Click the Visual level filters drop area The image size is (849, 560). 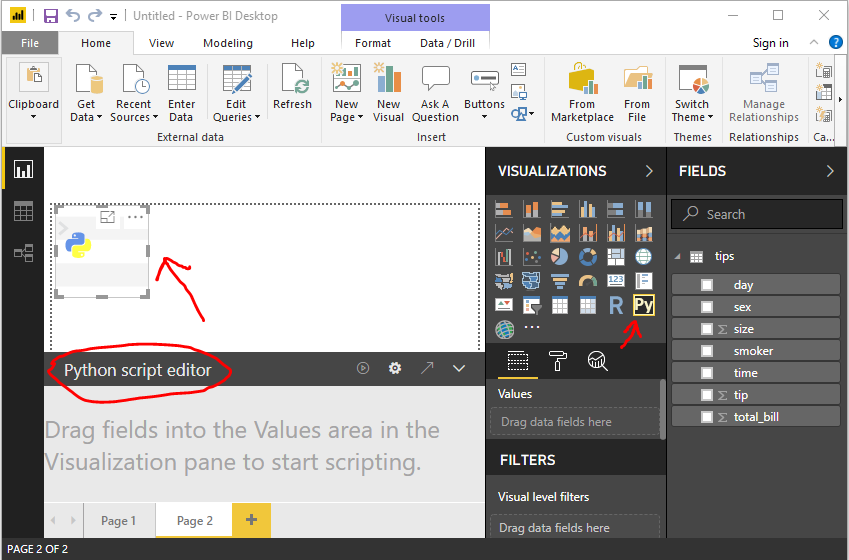[574, 526]
